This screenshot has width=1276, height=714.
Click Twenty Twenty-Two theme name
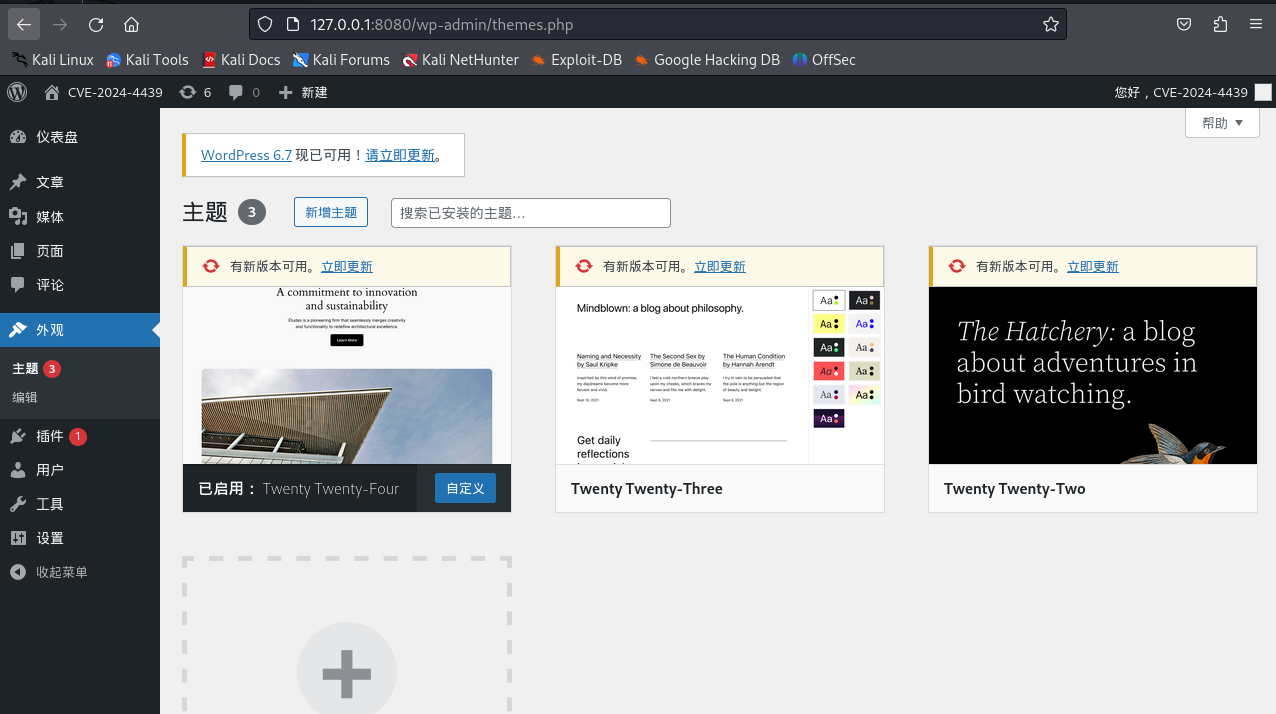coord(1014,489)
